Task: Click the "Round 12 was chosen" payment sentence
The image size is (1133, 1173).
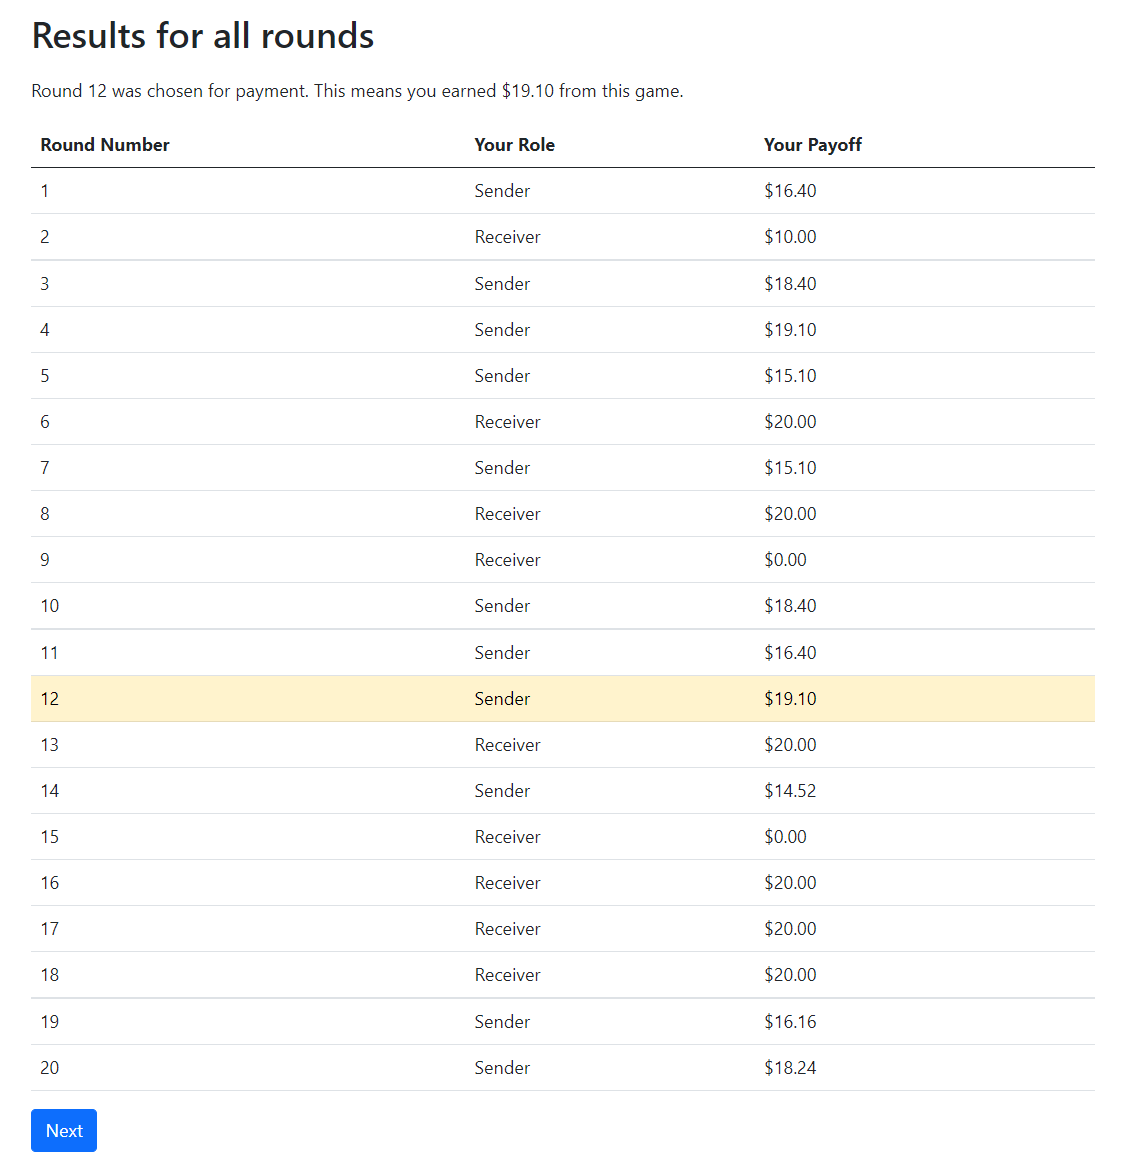Action: click(x=357, y=91)
